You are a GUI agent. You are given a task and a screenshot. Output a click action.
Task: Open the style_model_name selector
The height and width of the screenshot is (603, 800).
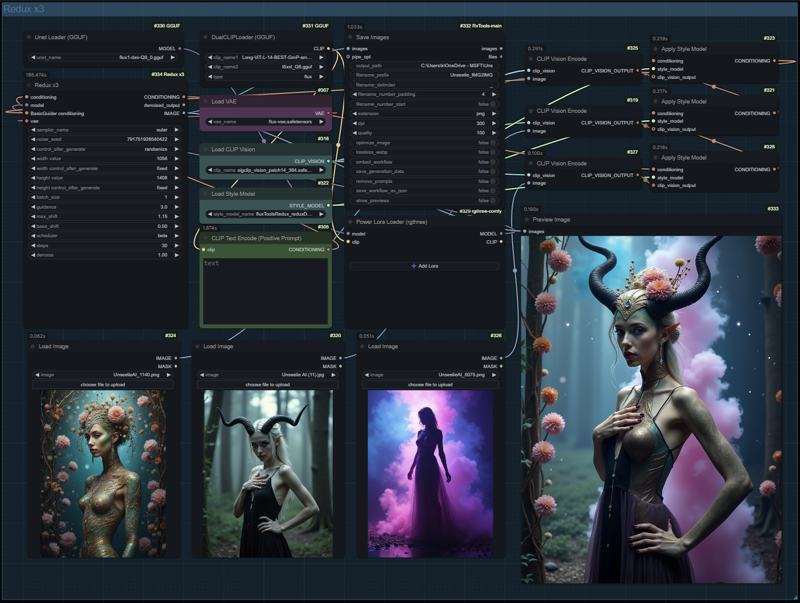(266, 214)
